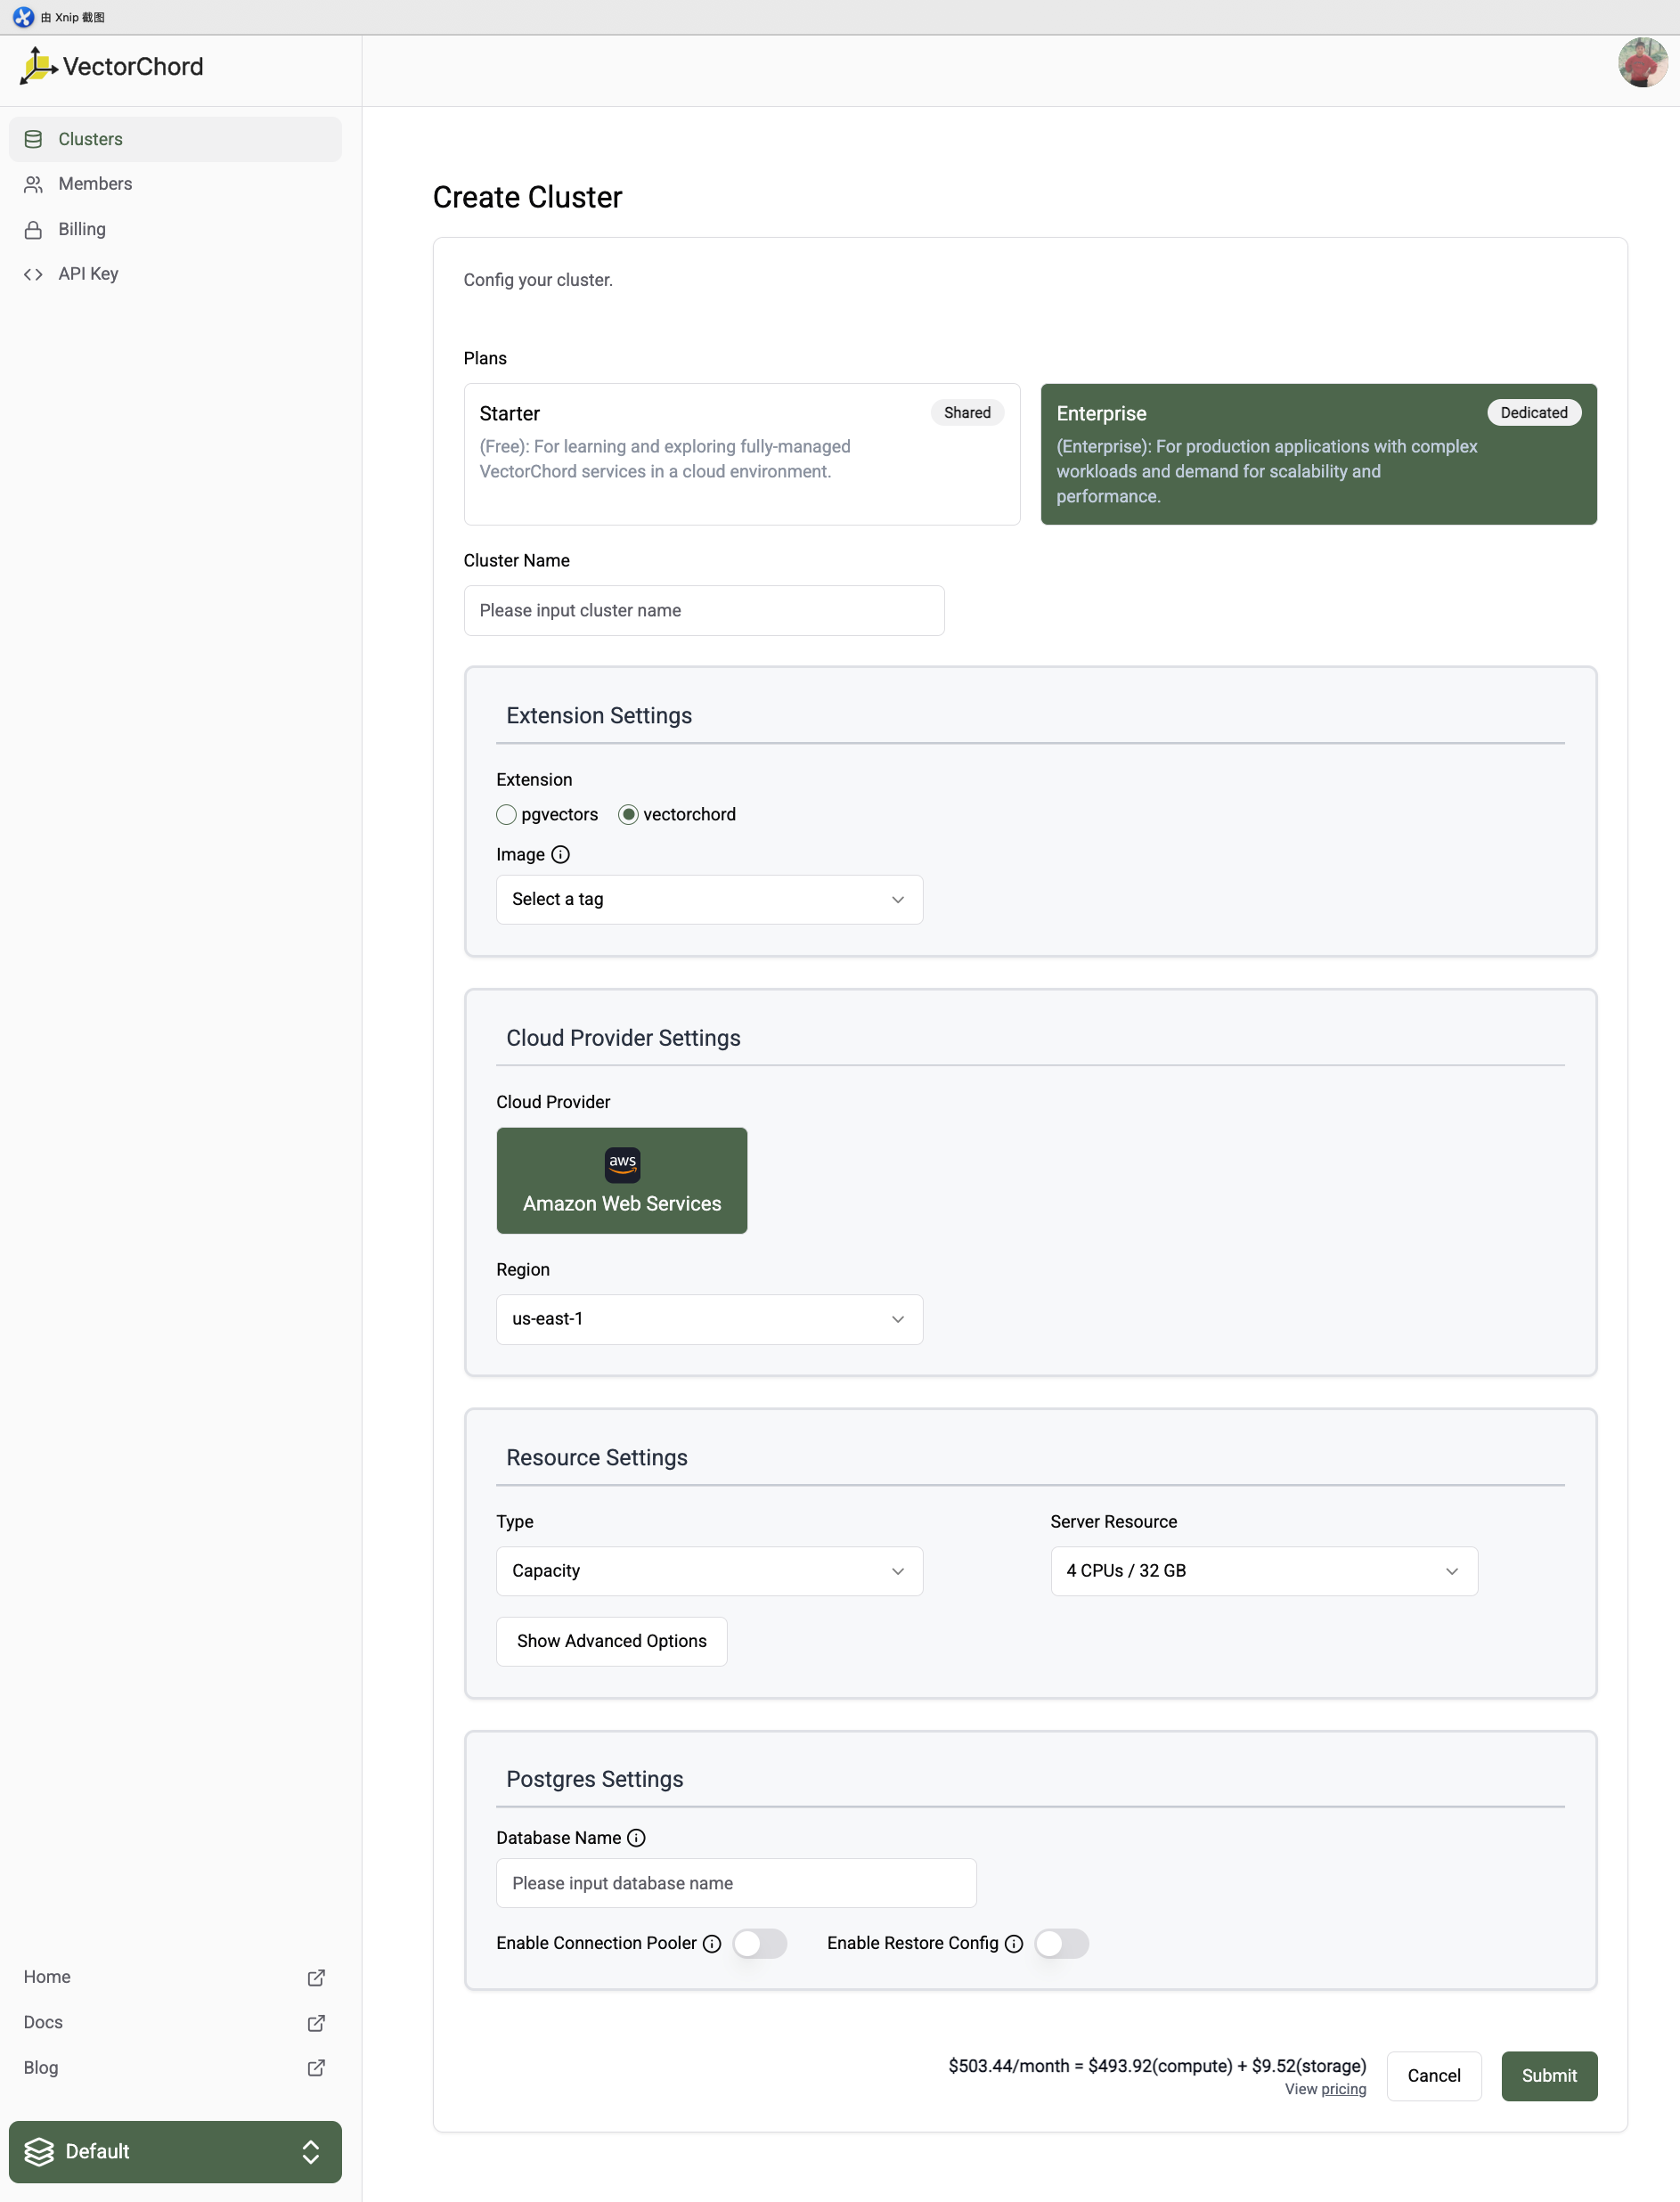Go to Members in the sidebar
The height and width of the screenshot is (2202, 1680).
point(95,184)
